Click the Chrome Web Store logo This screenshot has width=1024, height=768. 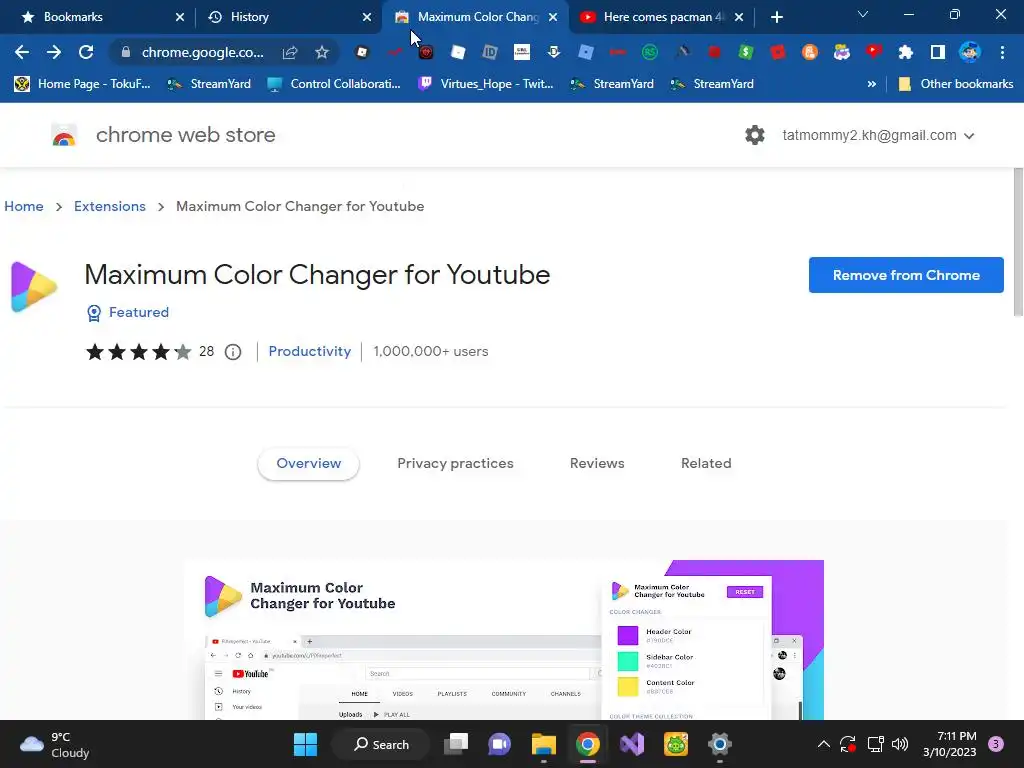tap(64, 135)
